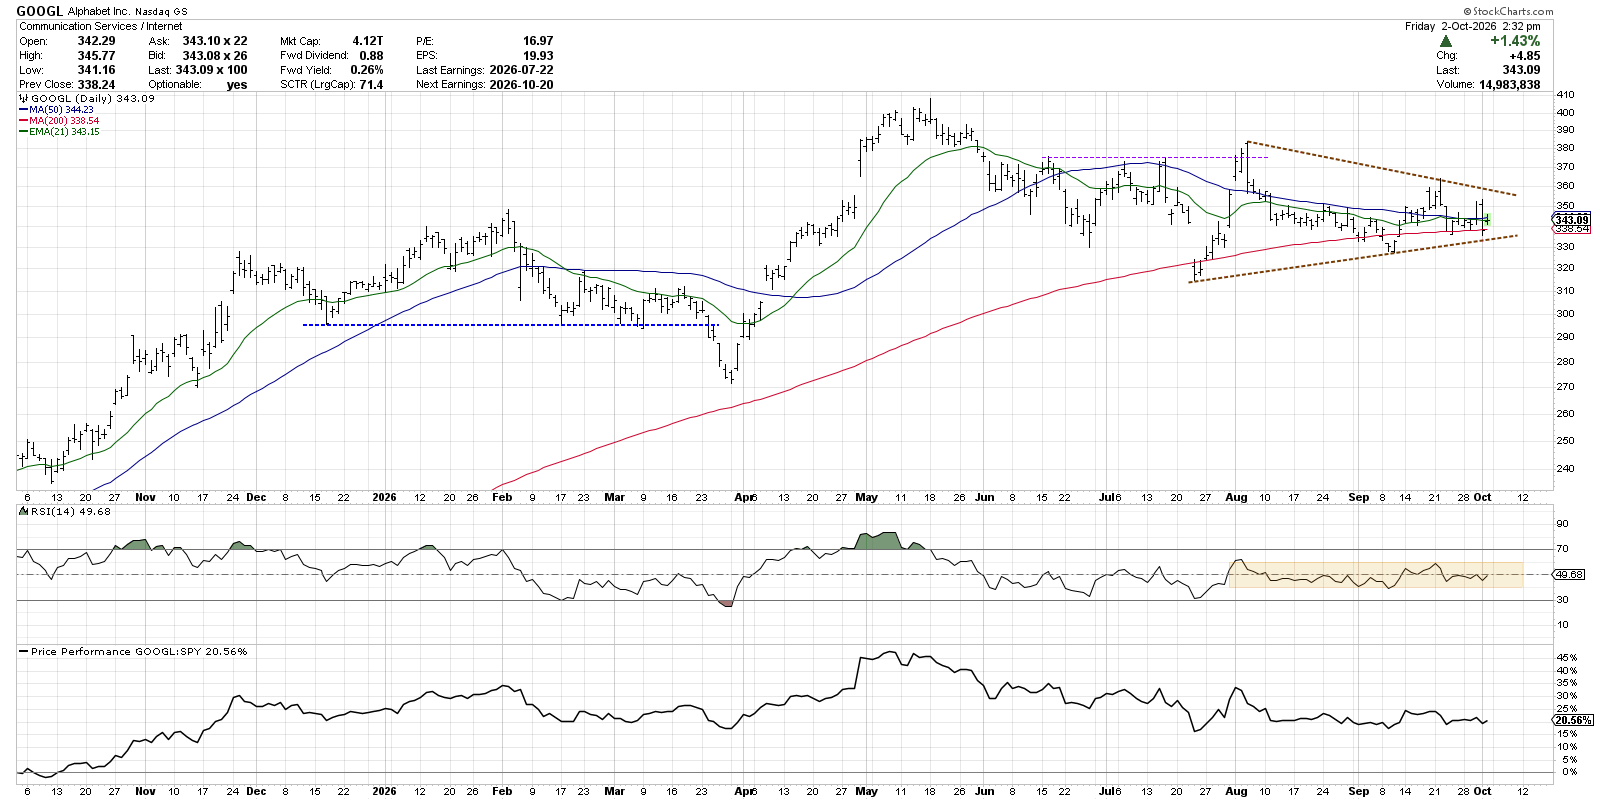
Task: Click the Ask quote 343.10 x 22
Action: [x=215, y=41]
